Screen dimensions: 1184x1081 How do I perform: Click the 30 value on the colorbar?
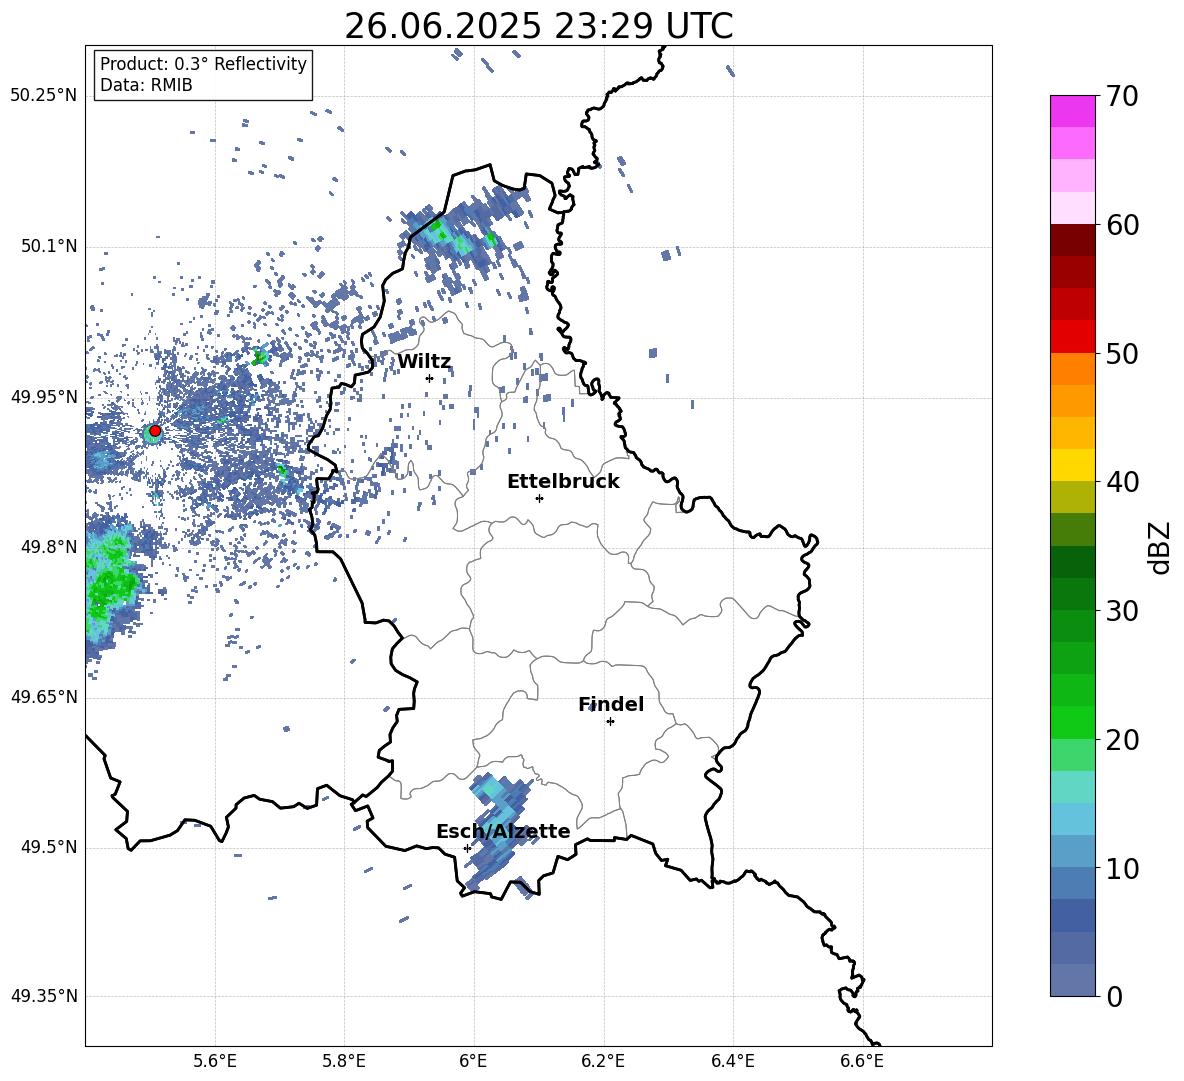pos(1122,611)
